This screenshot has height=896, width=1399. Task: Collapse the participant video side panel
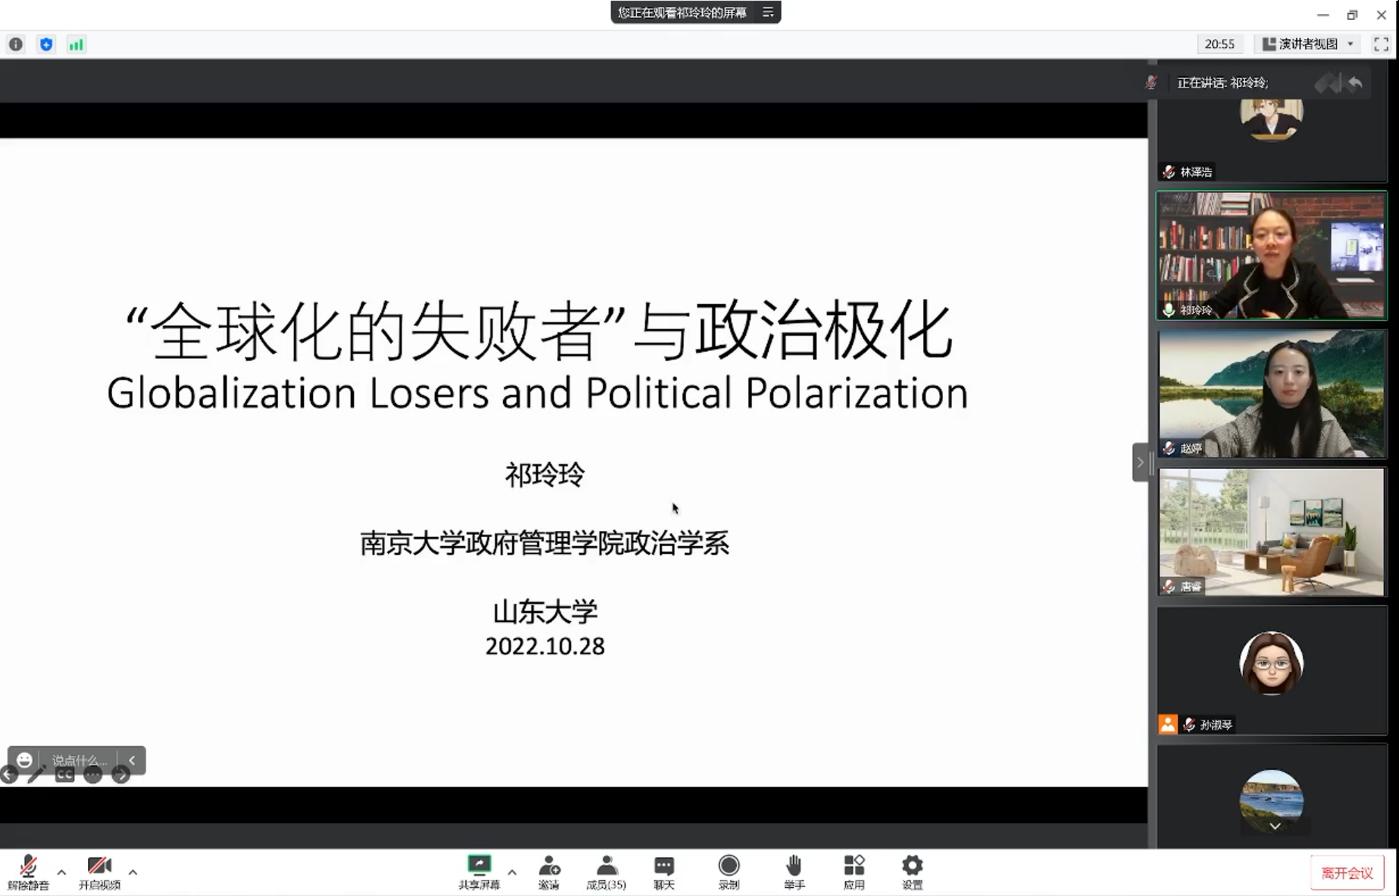[1139, 462]
